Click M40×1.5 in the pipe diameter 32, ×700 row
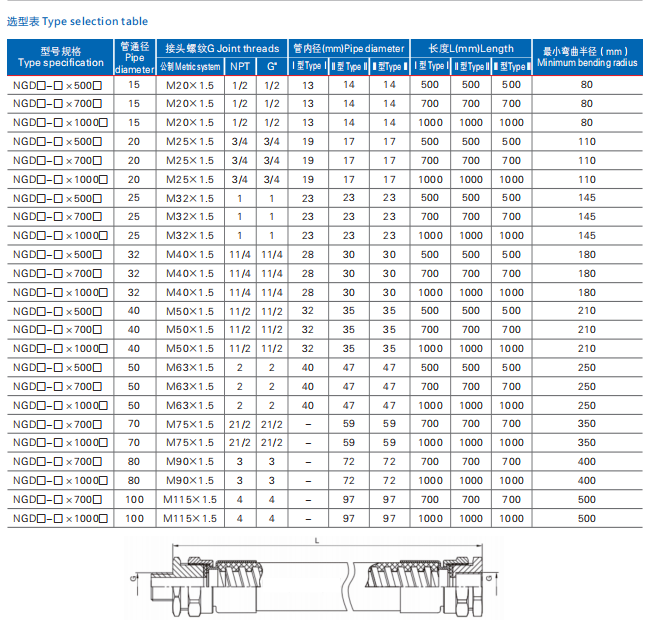 (190, 273)
